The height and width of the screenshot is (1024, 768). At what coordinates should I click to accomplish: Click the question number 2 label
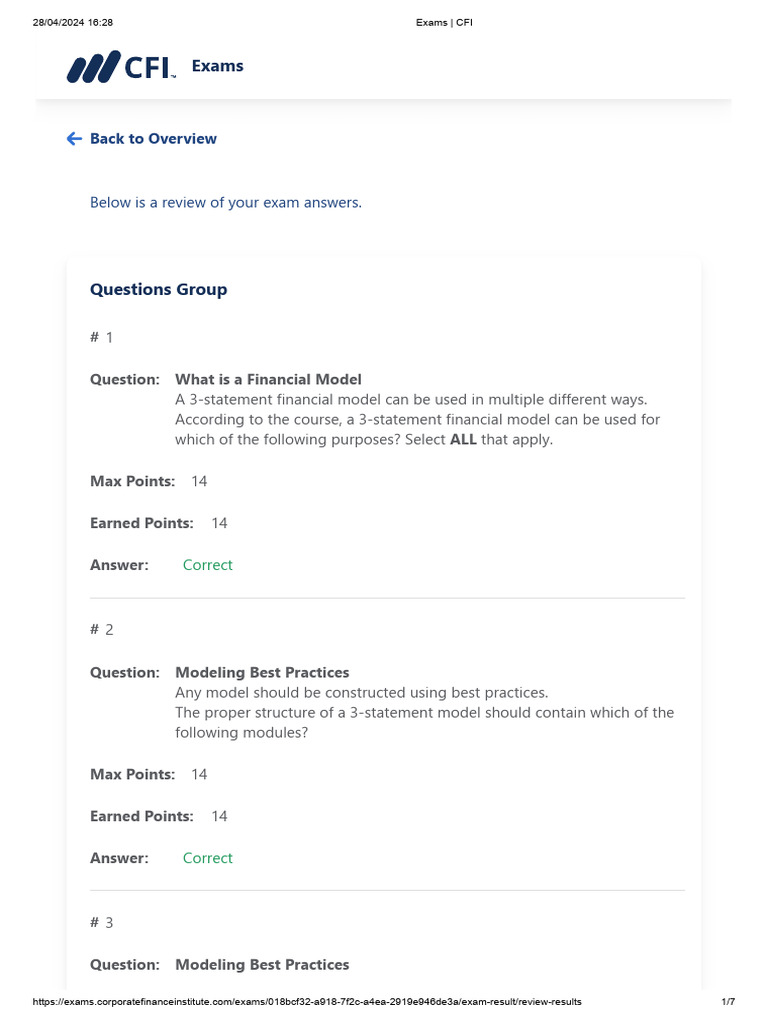tap(101, 630)
